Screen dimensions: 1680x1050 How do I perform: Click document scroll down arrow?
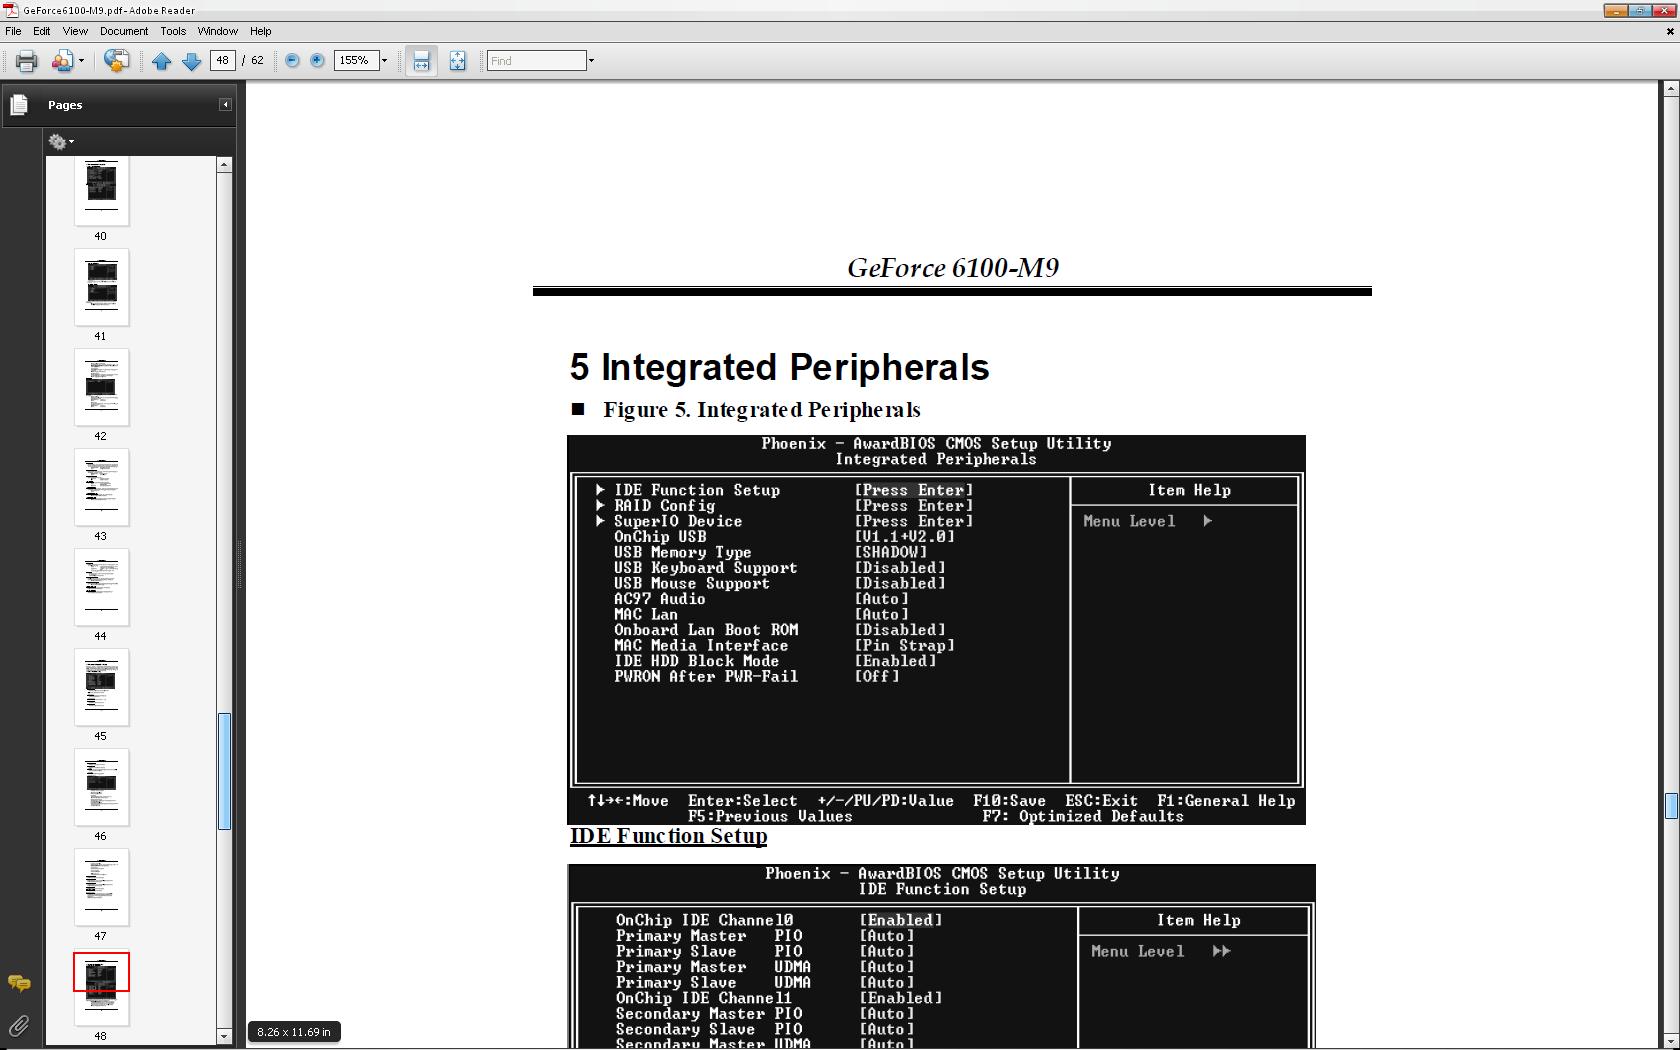pyautogui.click(x=1671, y=1040)
